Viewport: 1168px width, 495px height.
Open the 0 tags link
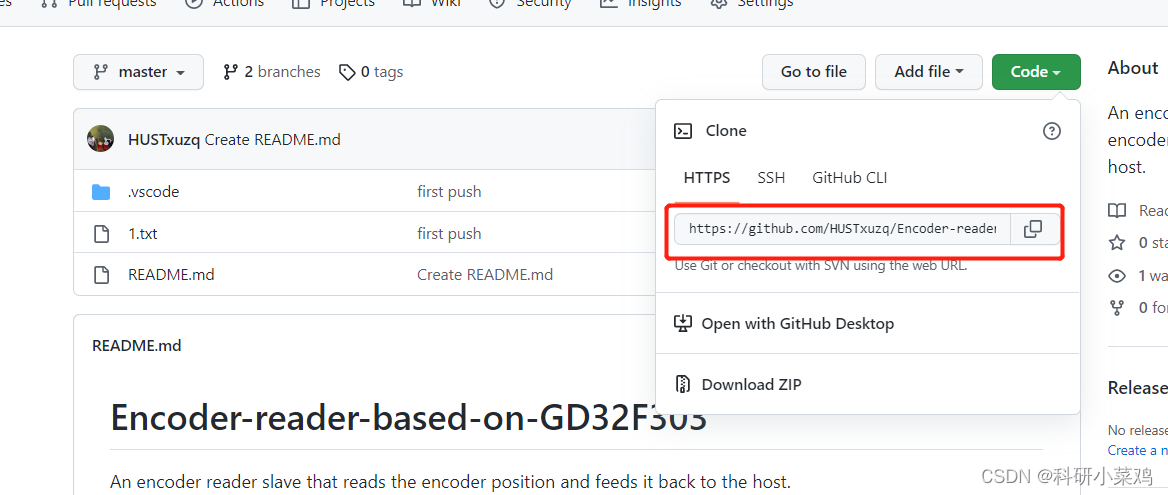tap(371, 72)
